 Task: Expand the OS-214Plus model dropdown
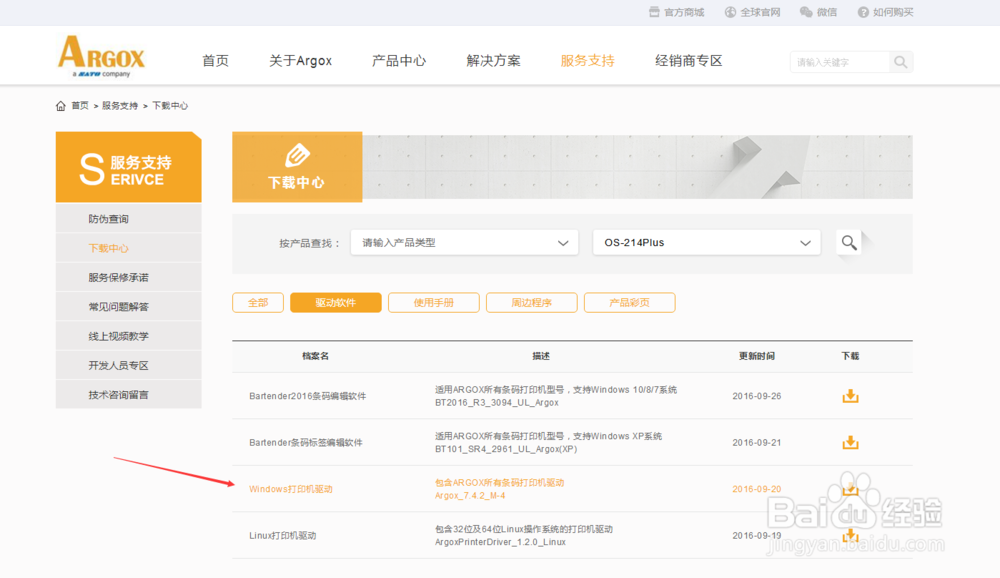tap(707, 242)
